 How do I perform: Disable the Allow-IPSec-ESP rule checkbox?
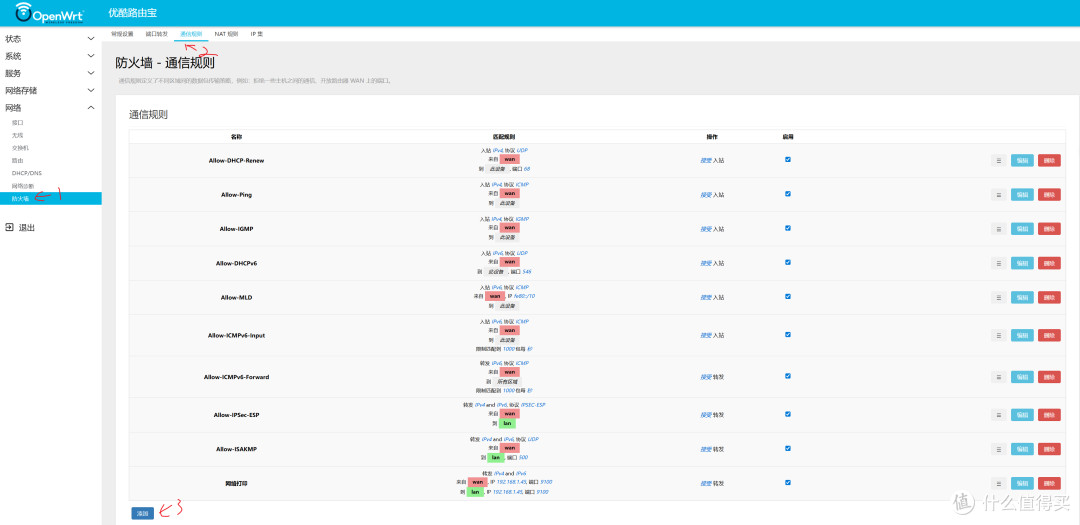[788, 413]
